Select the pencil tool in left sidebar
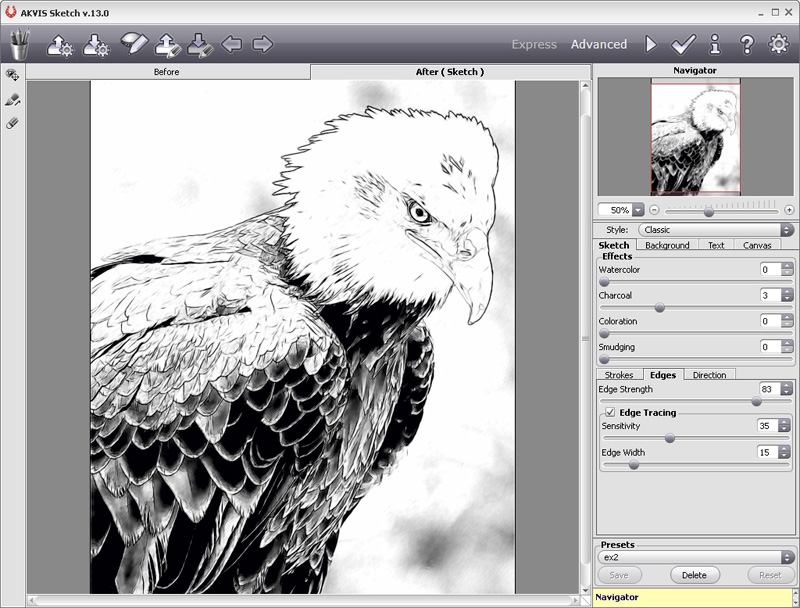The height and width of the screenshot is (608, 800). coord(12,100)
